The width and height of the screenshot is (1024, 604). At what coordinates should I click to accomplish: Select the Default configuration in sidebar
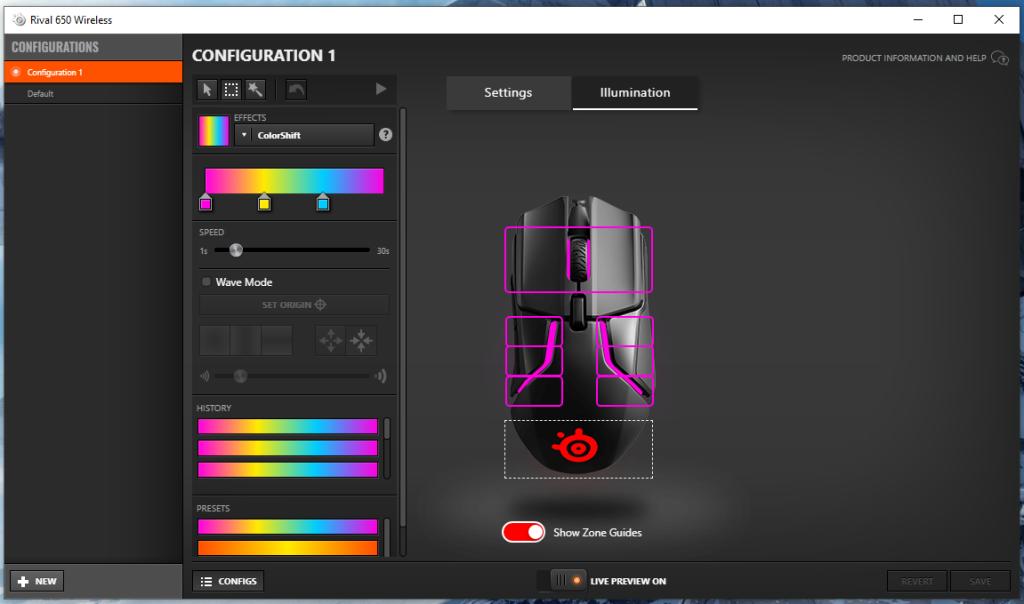coord(41,94)
